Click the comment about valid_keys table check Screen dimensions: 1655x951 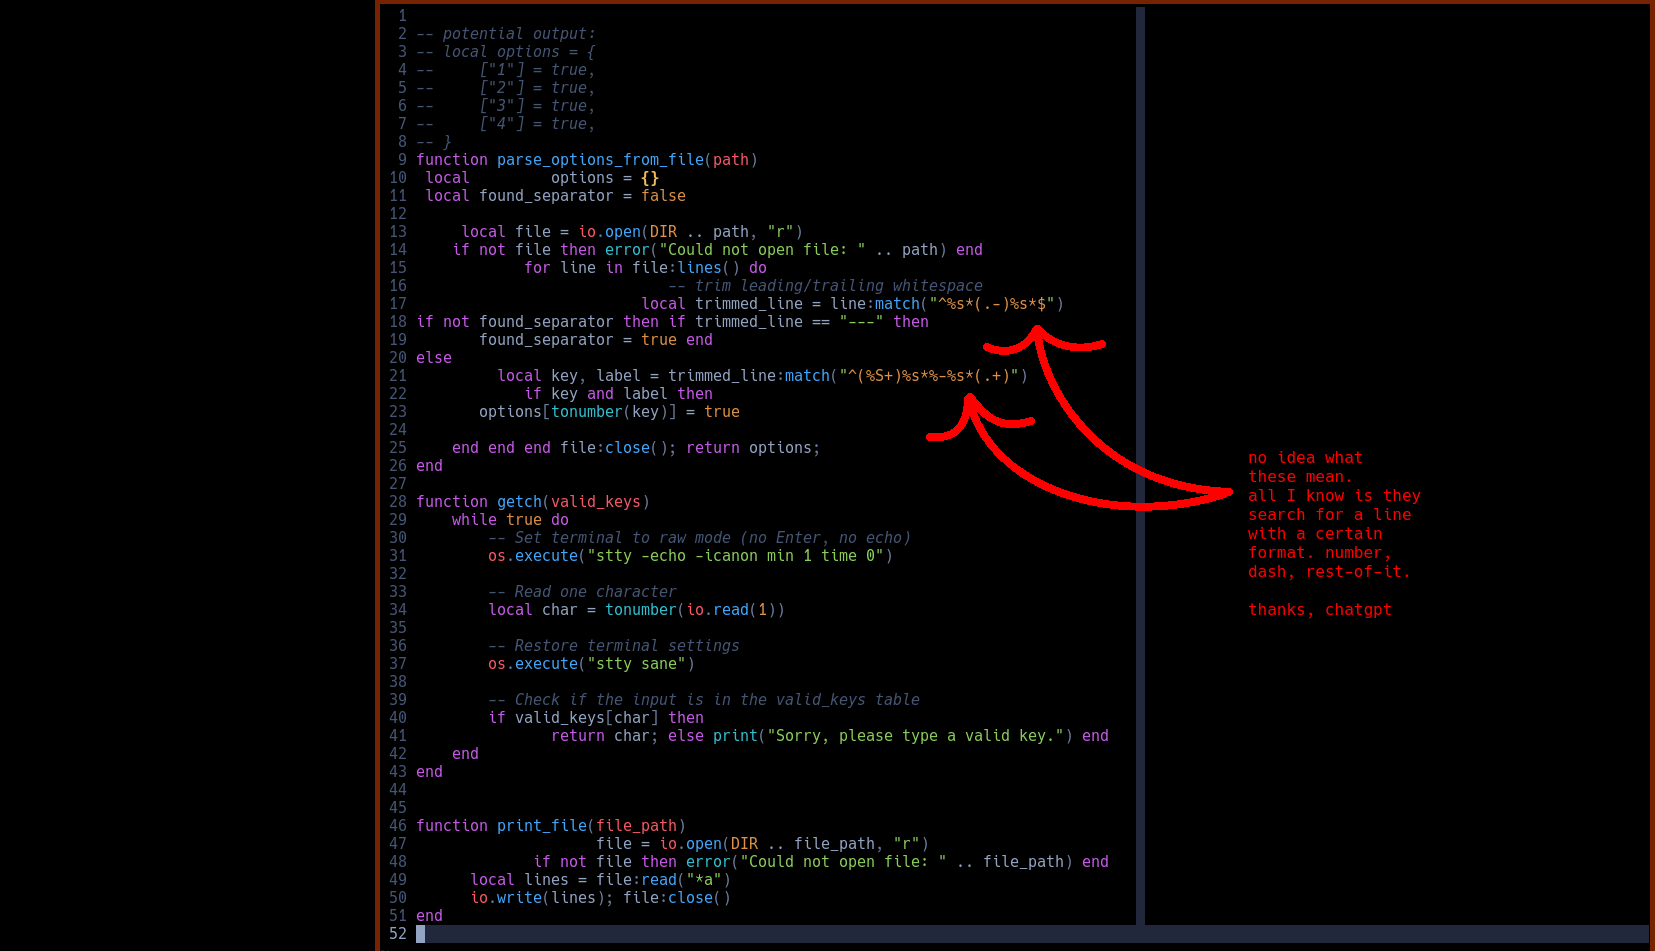(x=703, y=699)
